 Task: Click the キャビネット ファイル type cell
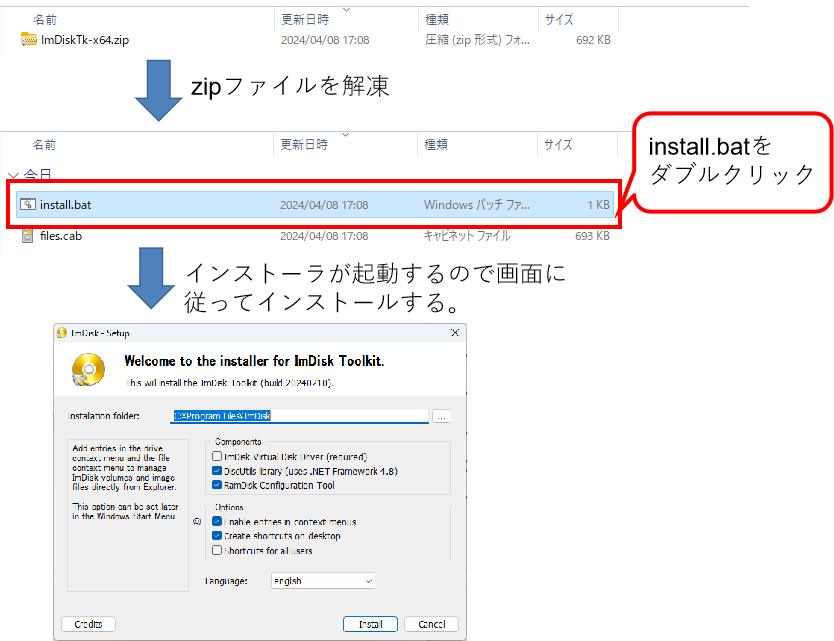point(467,236)
